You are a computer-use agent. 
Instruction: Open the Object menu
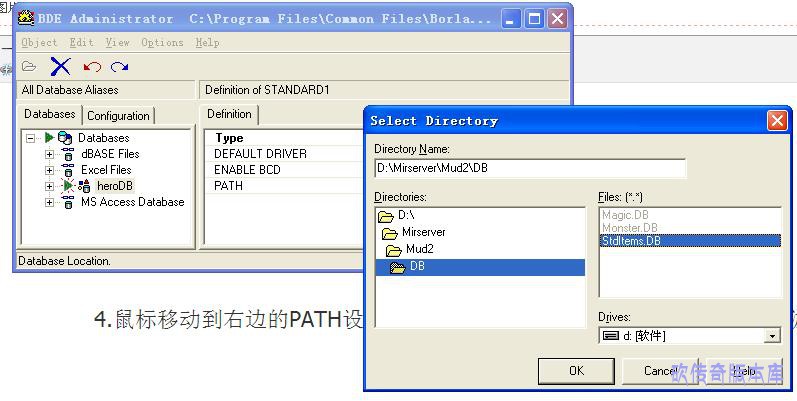pyautogui.click(x=40, y=42)
